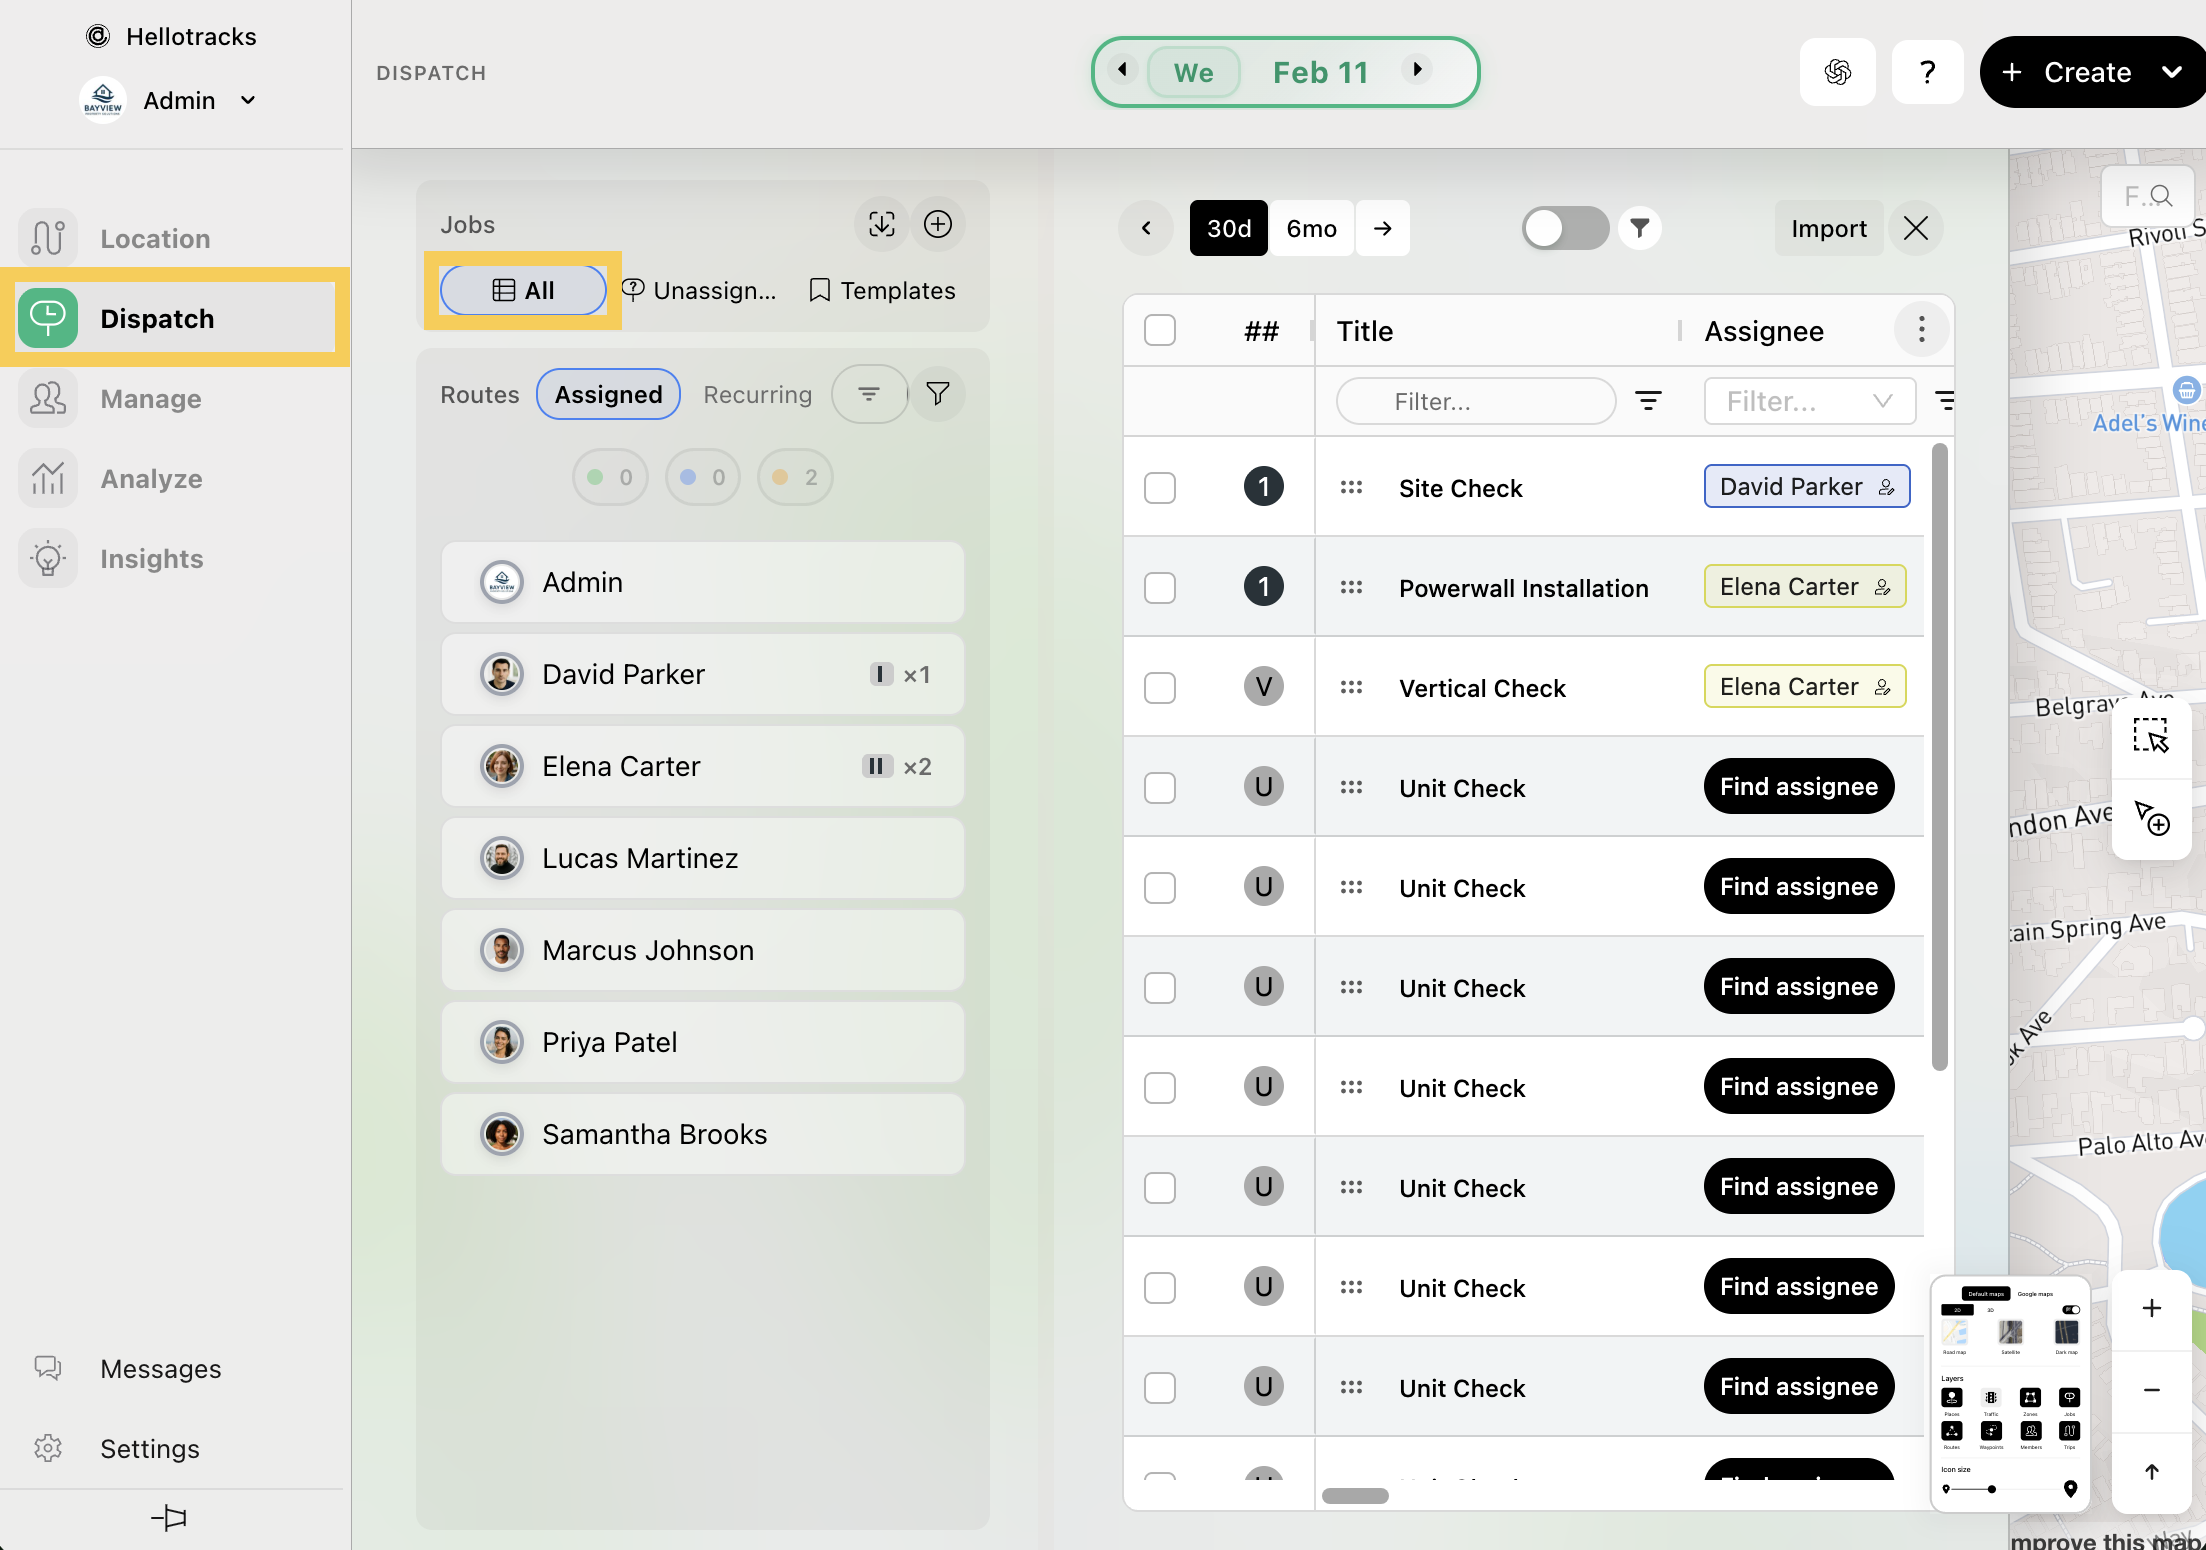Click the map zoom in plus
The height and width of the screenshot is (1550, 2206).
pos(2151,1308)
